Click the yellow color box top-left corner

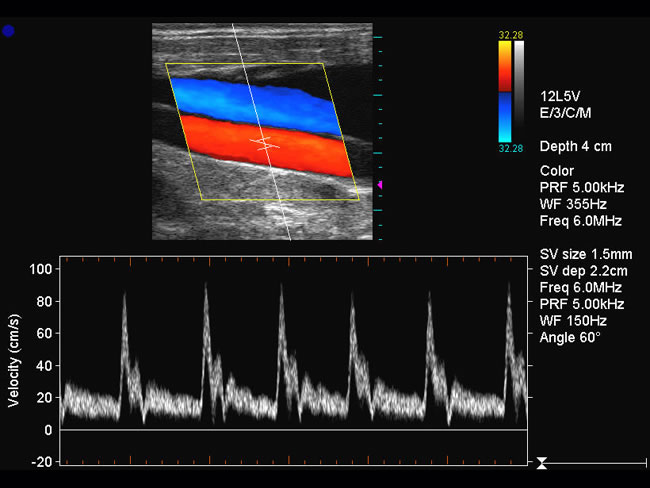[166, 64]
